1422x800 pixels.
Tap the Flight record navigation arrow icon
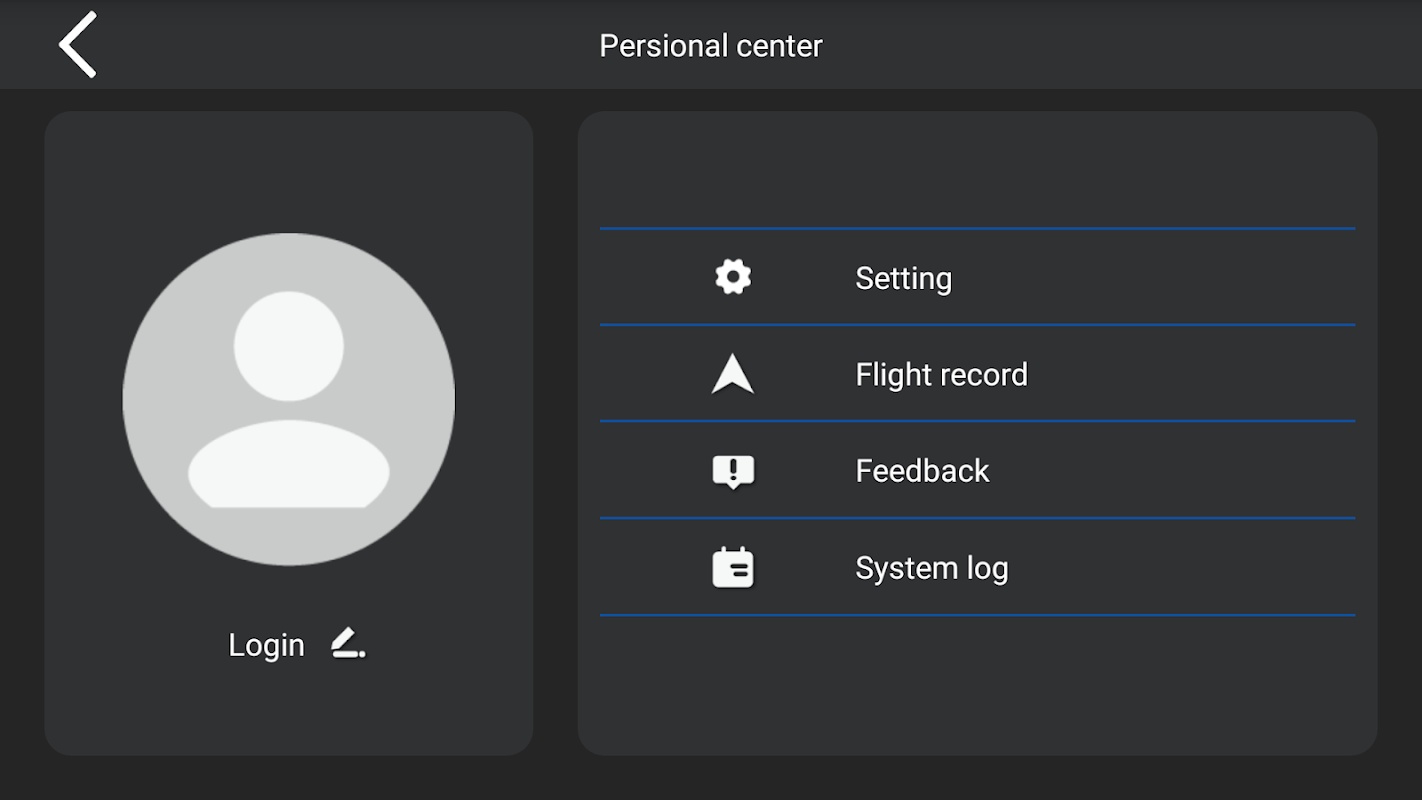tap(733, 374)
